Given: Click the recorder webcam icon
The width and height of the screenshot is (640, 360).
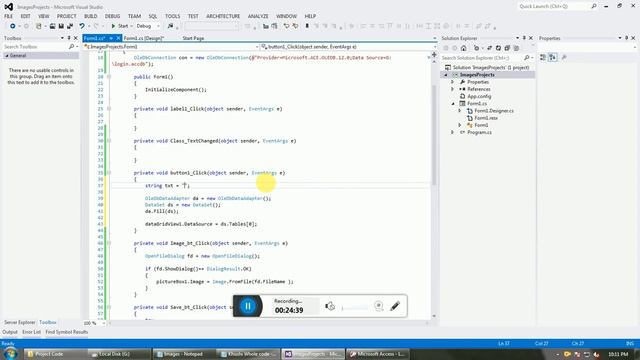Looking at the screenshot, I should 378,306.
